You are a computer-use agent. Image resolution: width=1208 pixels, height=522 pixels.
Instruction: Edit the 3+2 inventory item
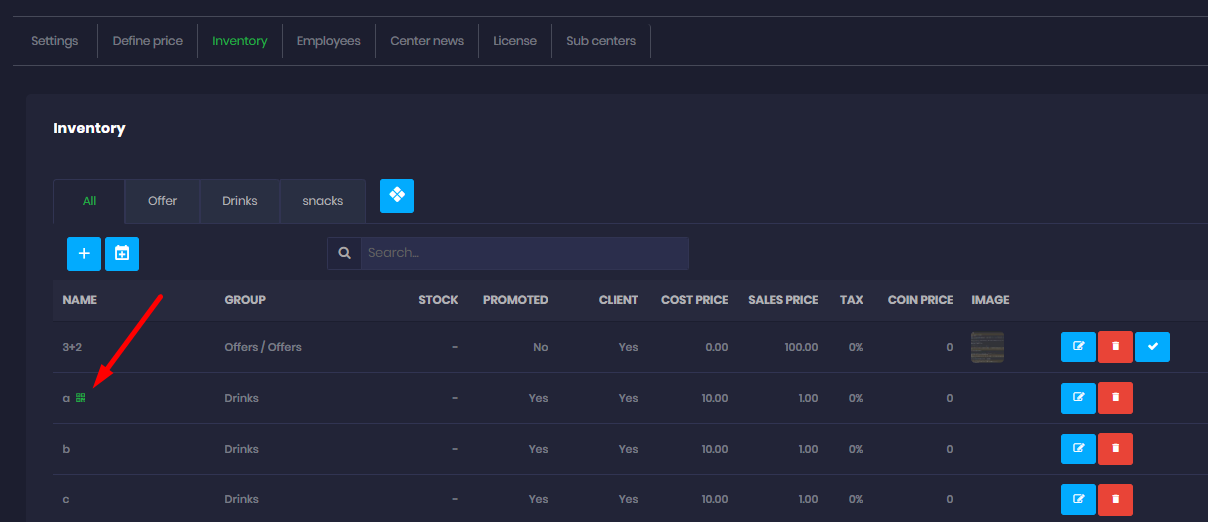[1078, 347]
